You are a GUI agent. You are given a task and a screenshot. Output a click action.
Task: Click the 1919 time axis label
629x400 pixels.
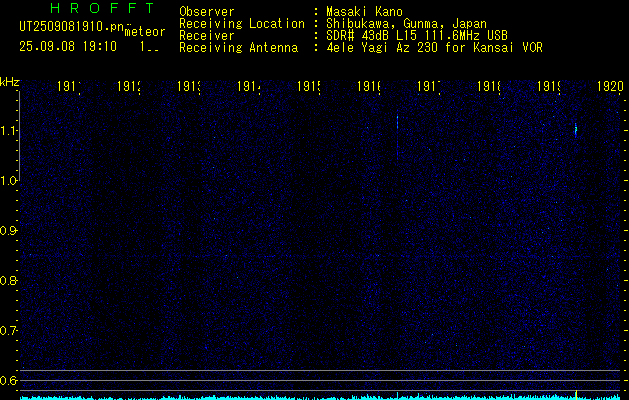click(x=548, y=86)
